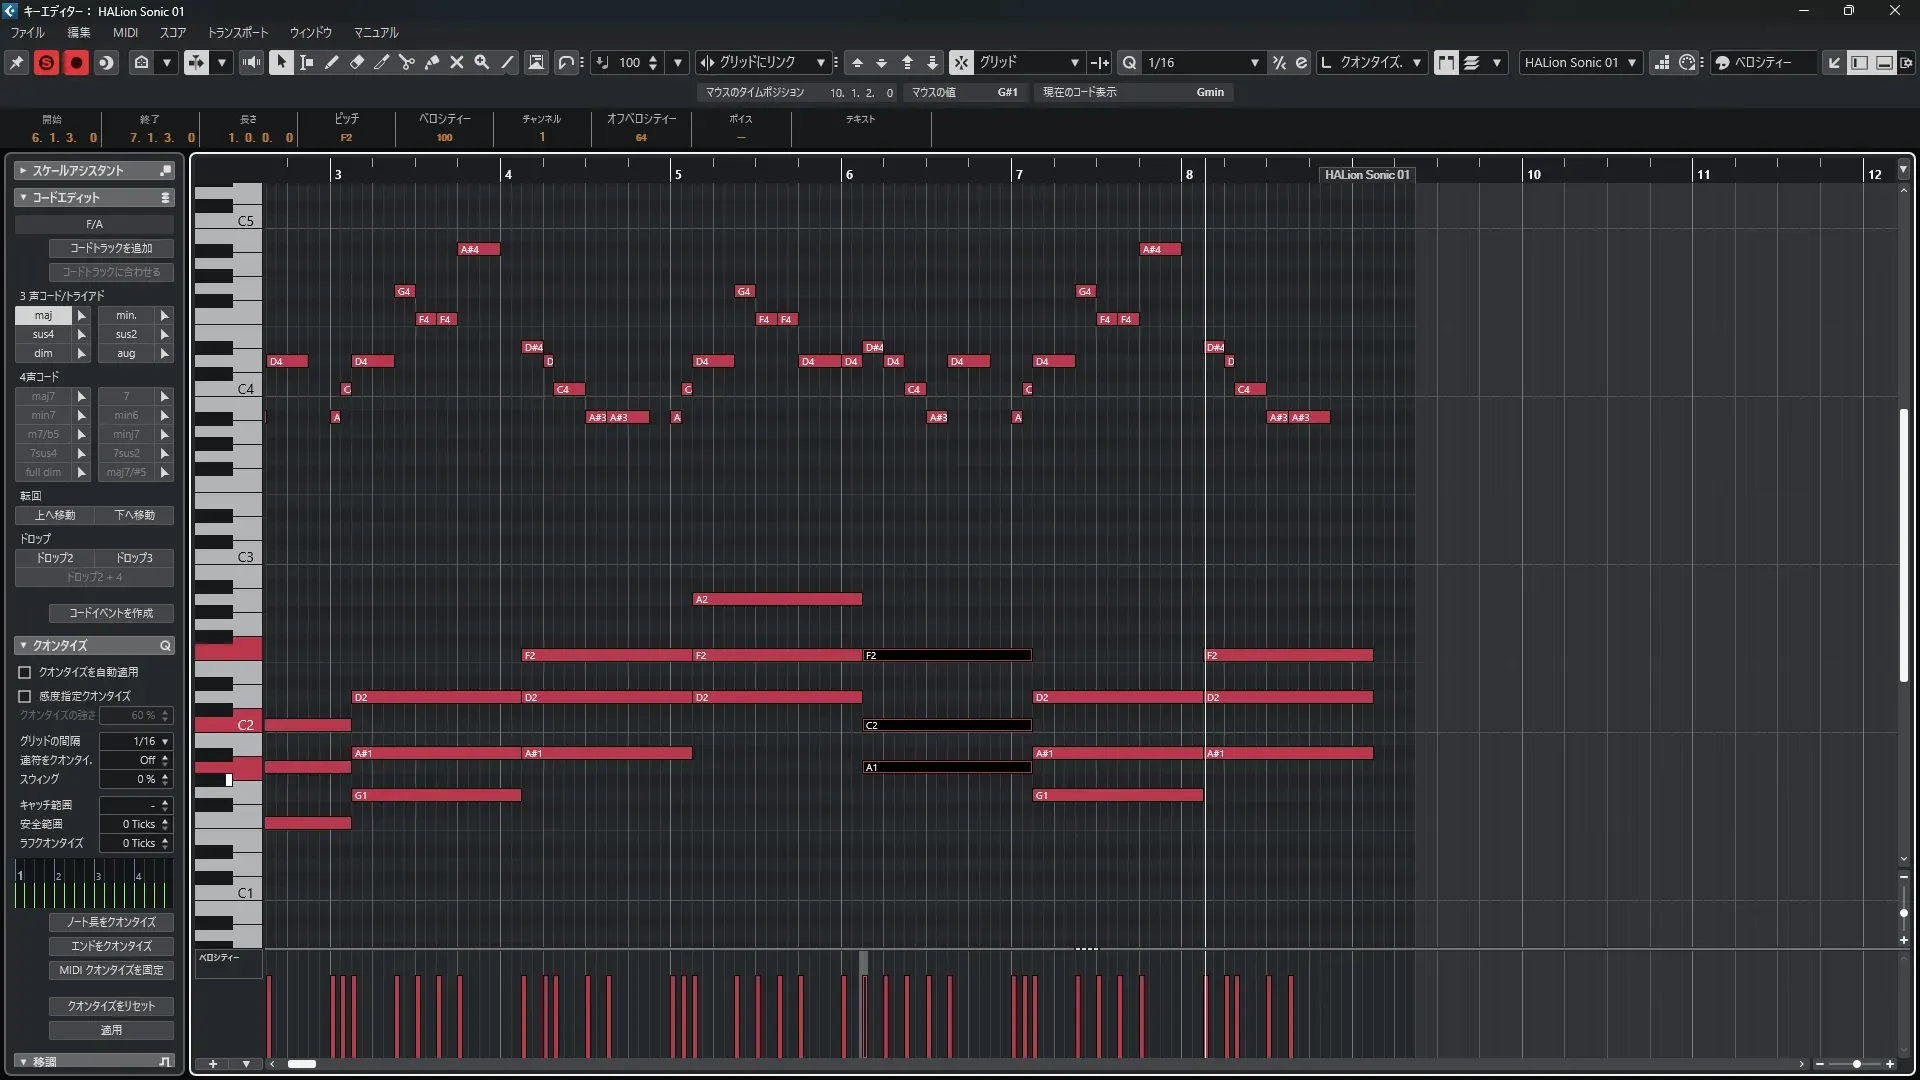This screenshot has width=1920, height=1080.
Task: Toggle acoustic feedback speaker icon
Action: 251,62
